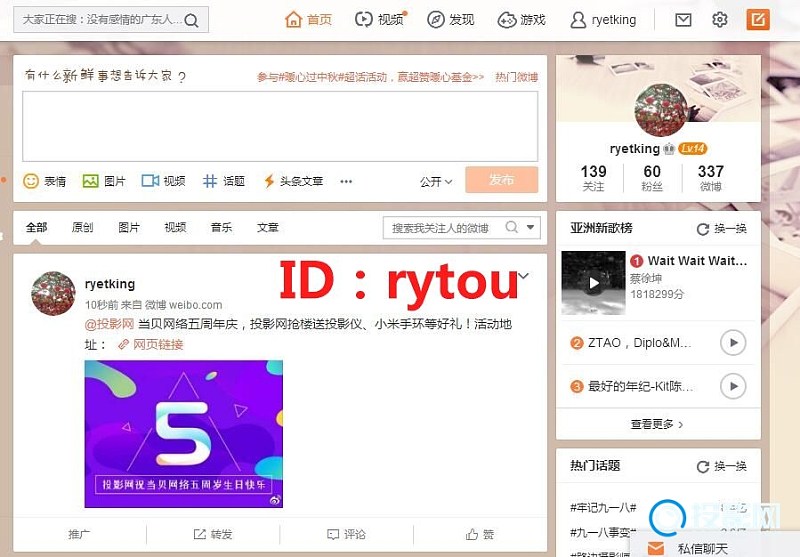The height and width of the screenshot is (557, 800).
Task: Open the Lv.14 level badge
Action: coord(692,148)
